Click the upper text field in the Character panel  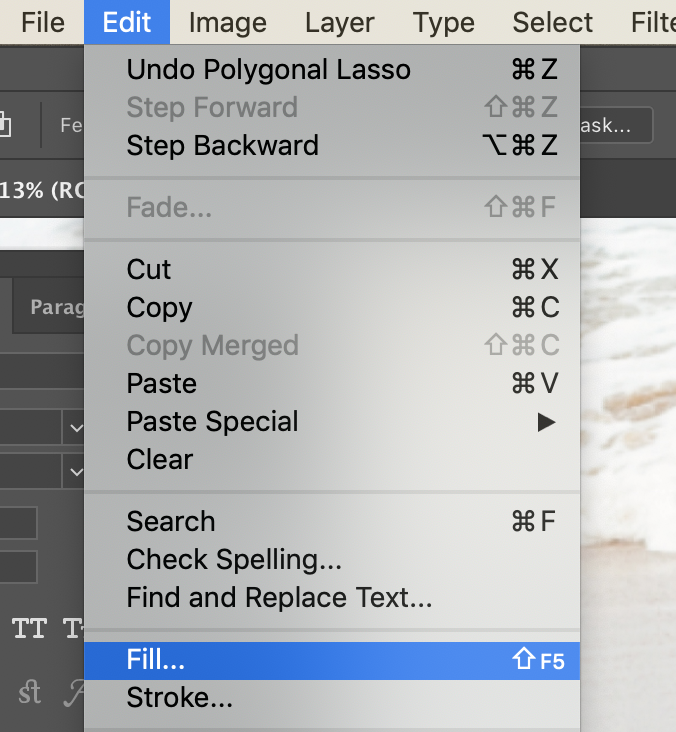(x=18, y=522)
